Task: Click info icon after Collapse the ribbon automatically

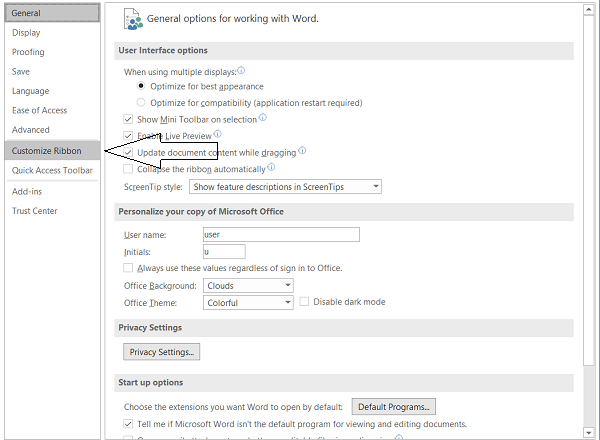Action: coord(271,168)
